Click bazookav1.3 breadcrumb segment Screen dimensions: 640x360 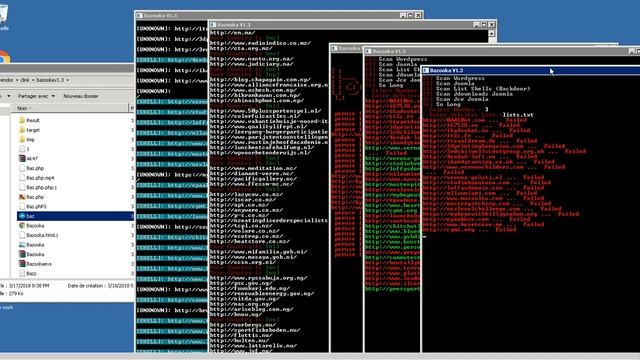point(50,80)
